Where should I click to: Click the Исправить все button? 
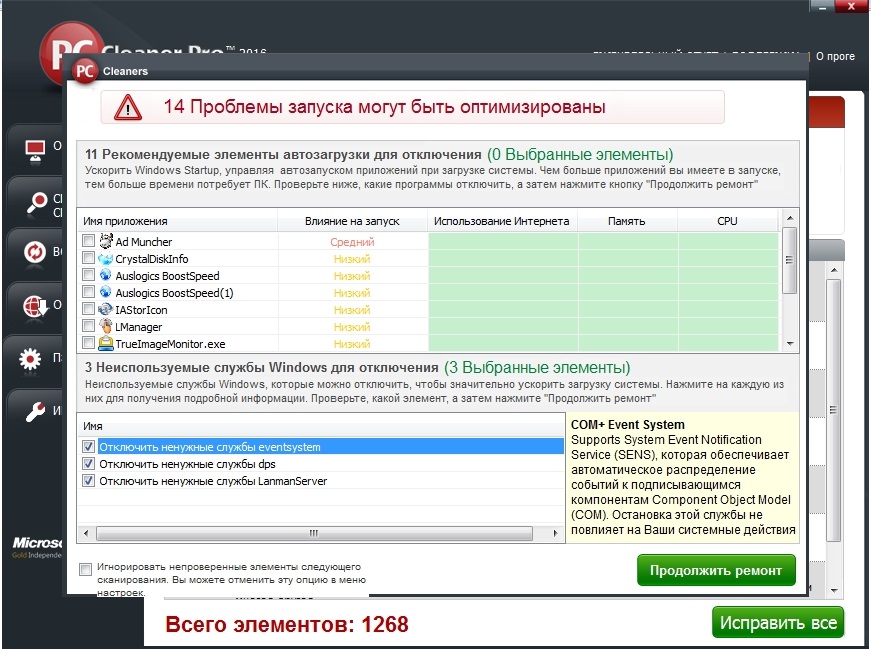pyautogui.click(x=778, y=622)
